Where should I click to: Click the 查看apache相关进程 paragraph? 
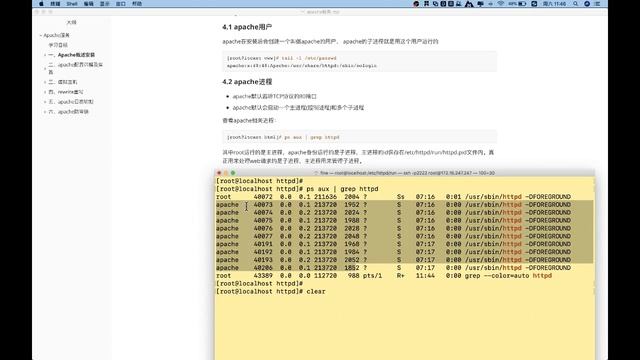(249, 120)
